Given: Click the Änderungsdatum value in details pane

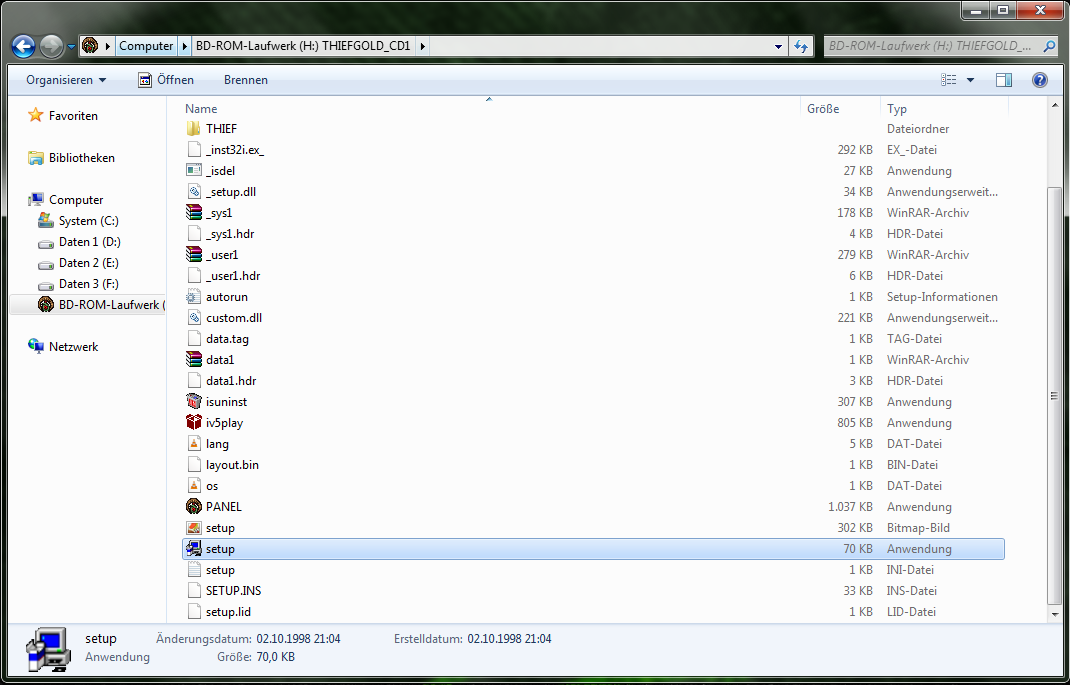Looking at the screenshot, I should (298, 639).
